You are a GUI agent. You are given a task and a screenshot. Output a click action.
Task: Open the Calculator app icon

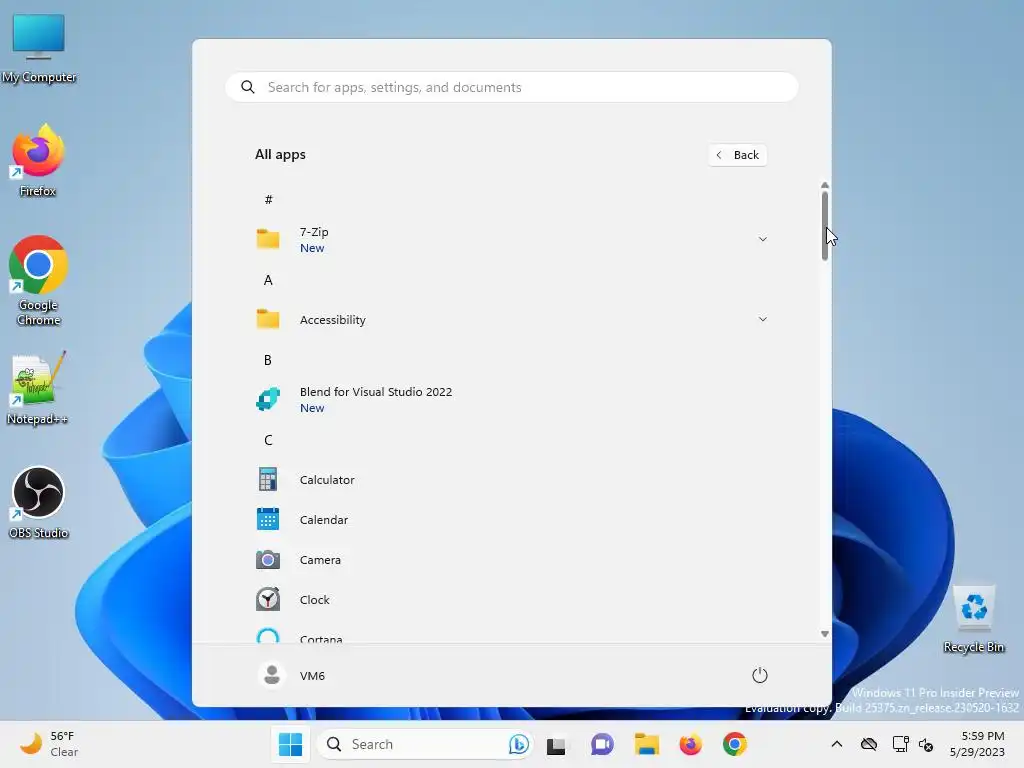coord(268,479)
